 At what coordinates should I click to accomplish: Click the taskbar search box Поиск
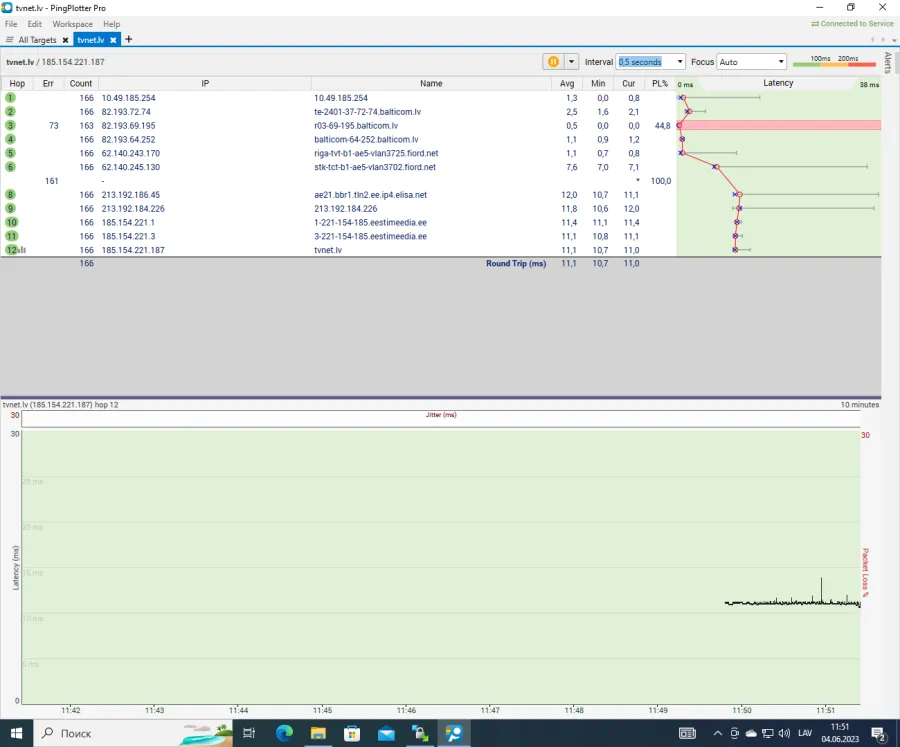pos(133,733)
